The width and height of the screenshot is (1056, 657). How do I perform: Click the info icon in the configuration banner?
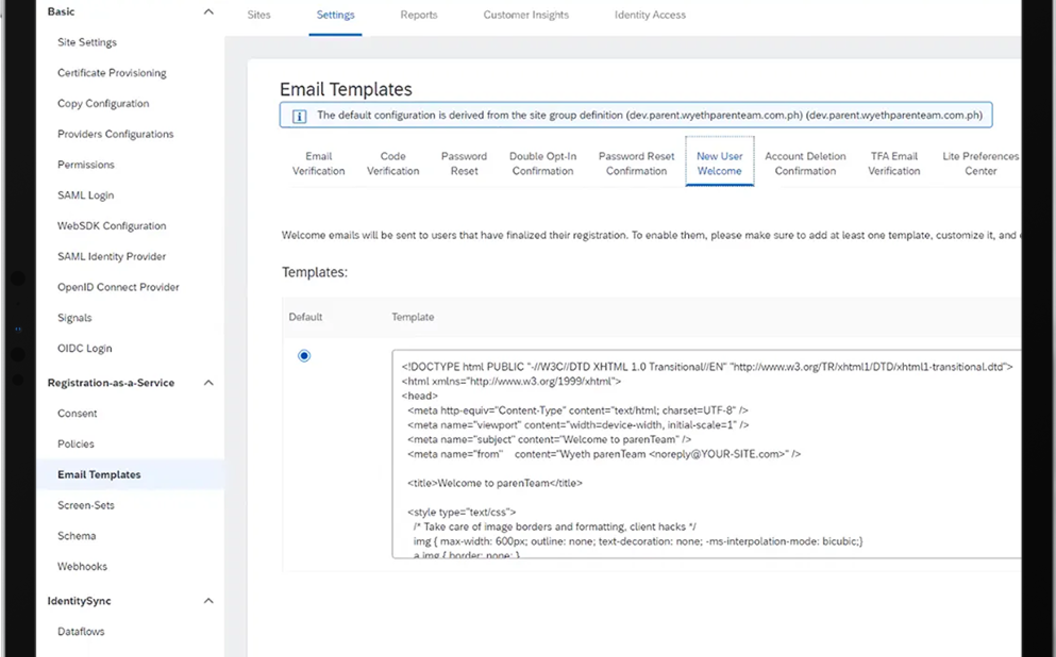297,114
